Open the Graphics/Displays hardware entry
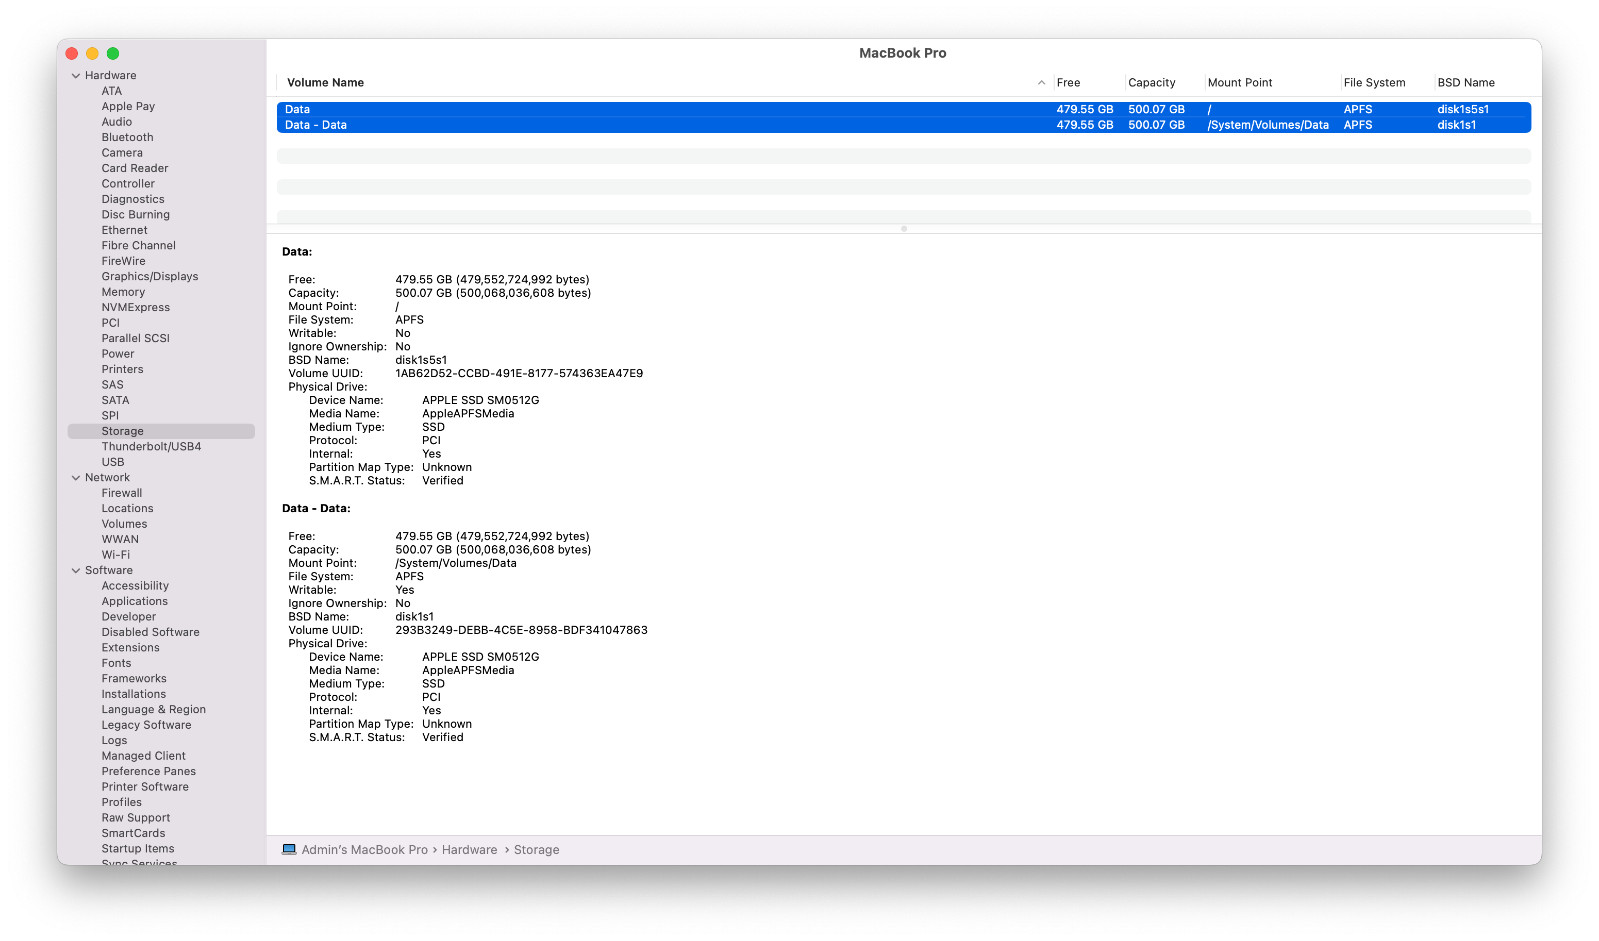Image resolution: width=1599 pixels, height=941 pixels. (150, 277)
